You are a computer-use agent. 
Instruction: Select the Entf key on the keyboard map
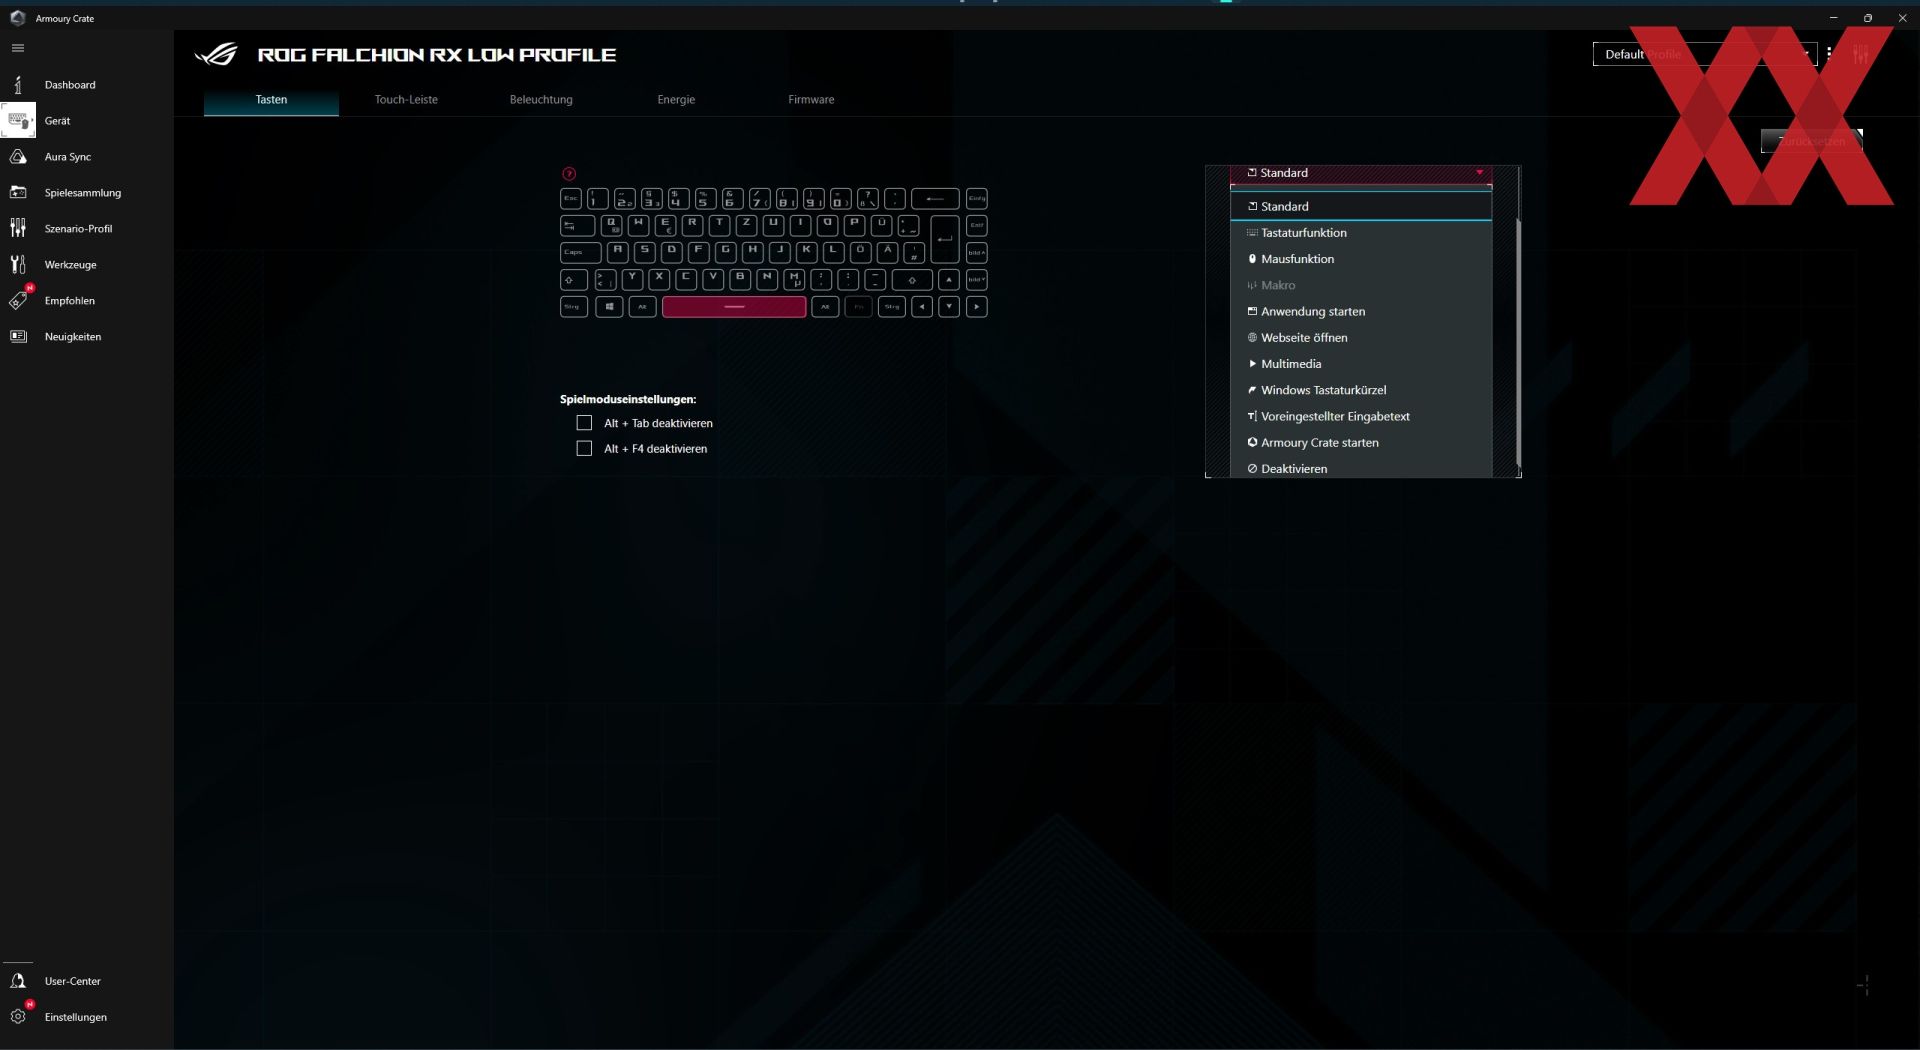[x=977, y=226]
